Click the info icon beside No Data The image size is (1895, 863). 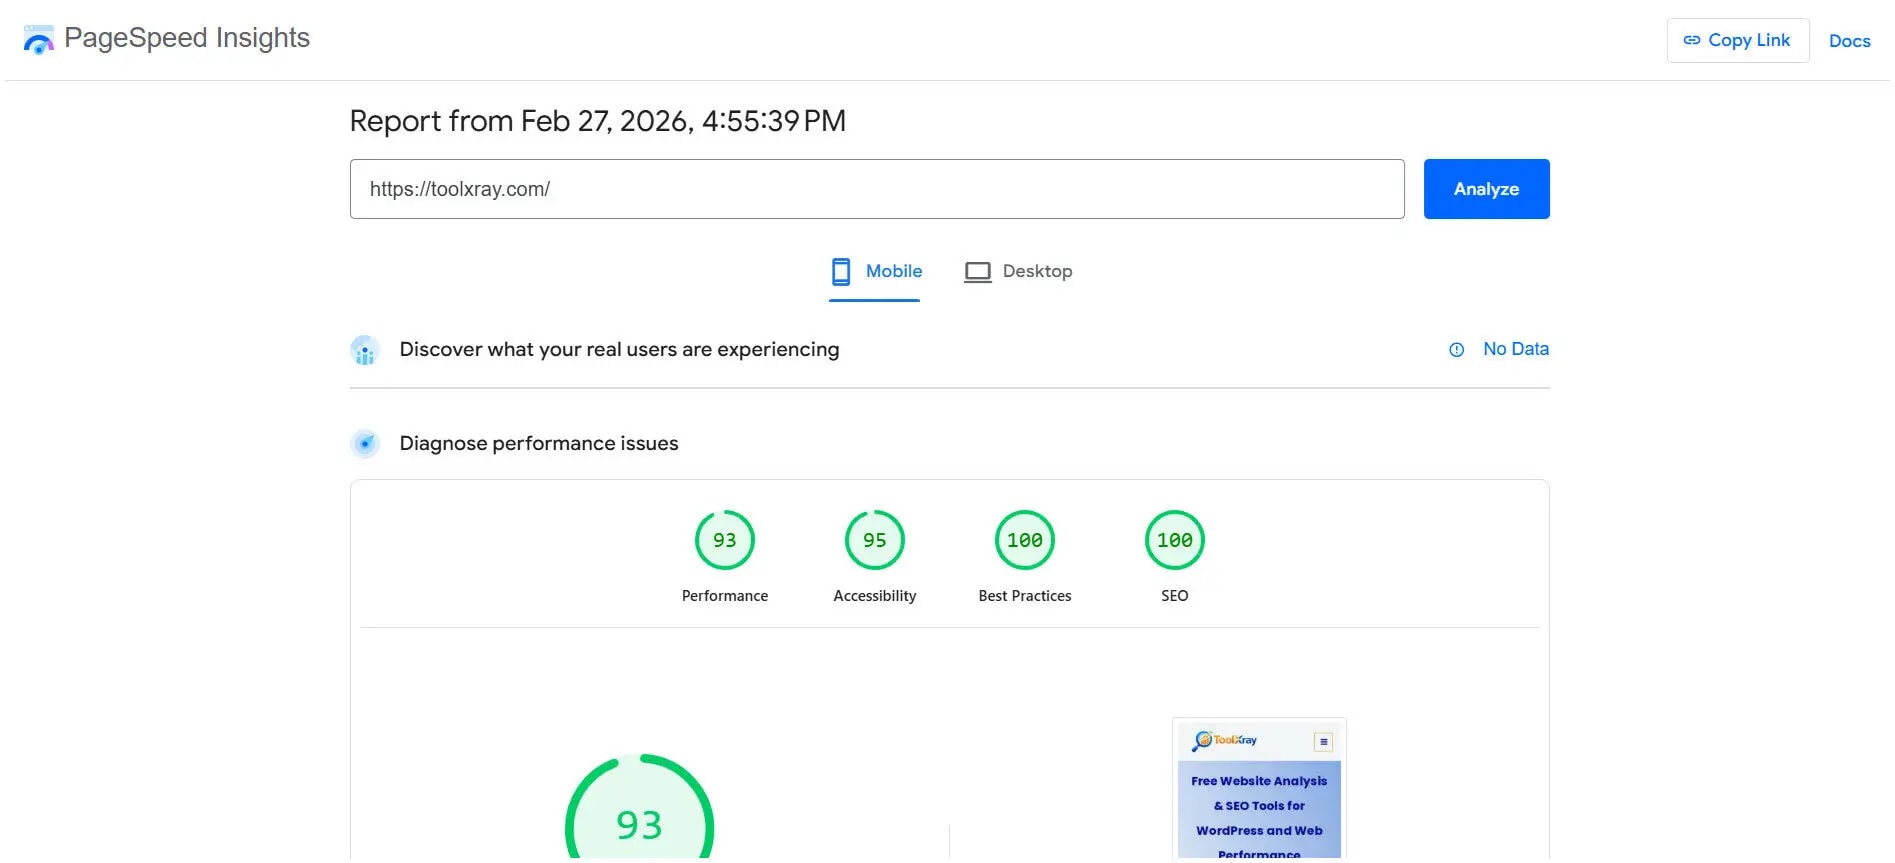[x=1457, y=350]
